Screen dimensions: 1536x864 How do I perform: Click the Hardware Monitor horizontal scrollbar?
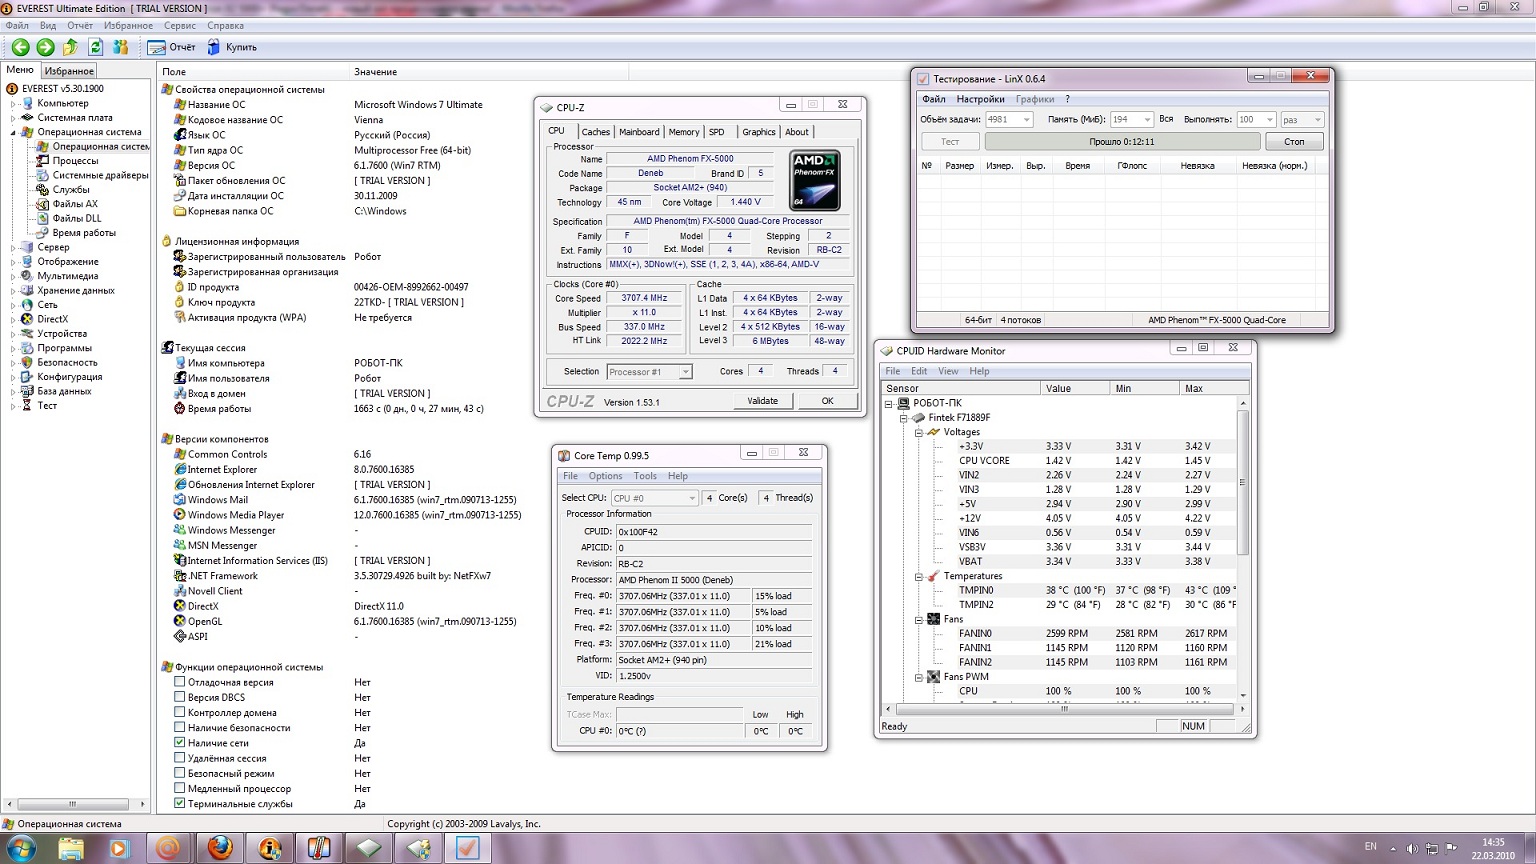coord(1064,709)
